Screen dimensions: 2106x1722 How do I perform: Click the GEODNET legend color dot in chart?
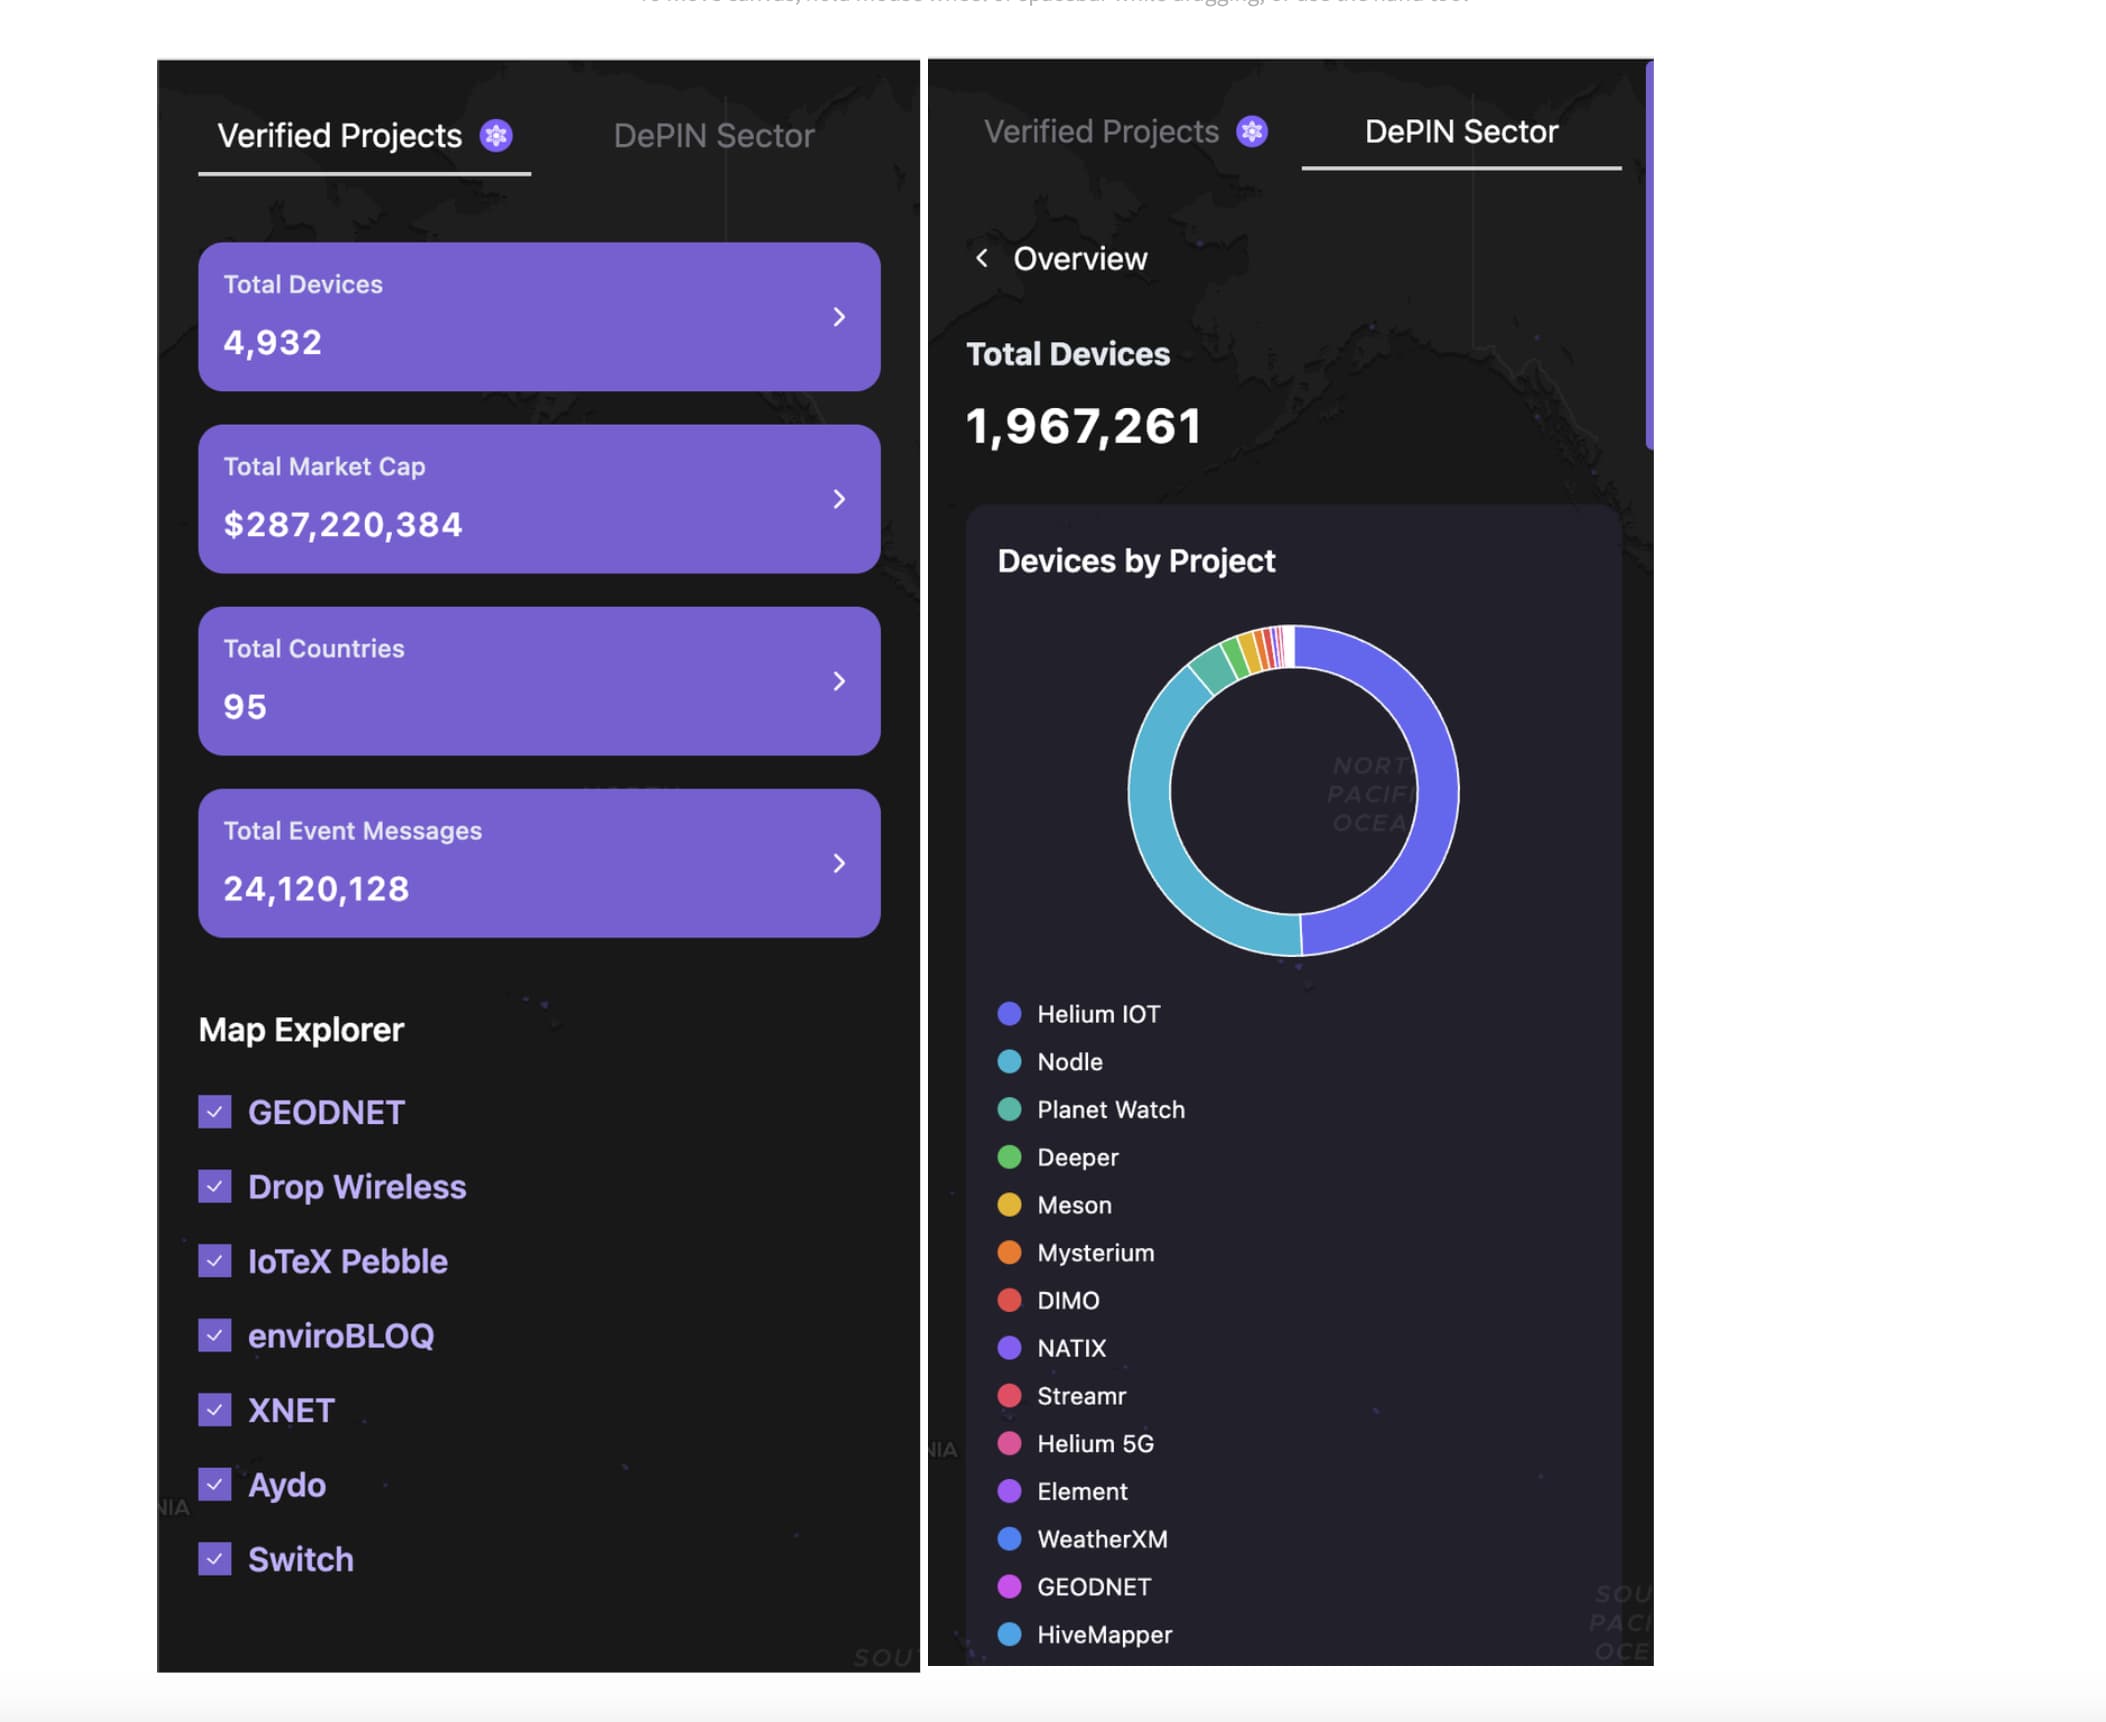(1010, 1587)
